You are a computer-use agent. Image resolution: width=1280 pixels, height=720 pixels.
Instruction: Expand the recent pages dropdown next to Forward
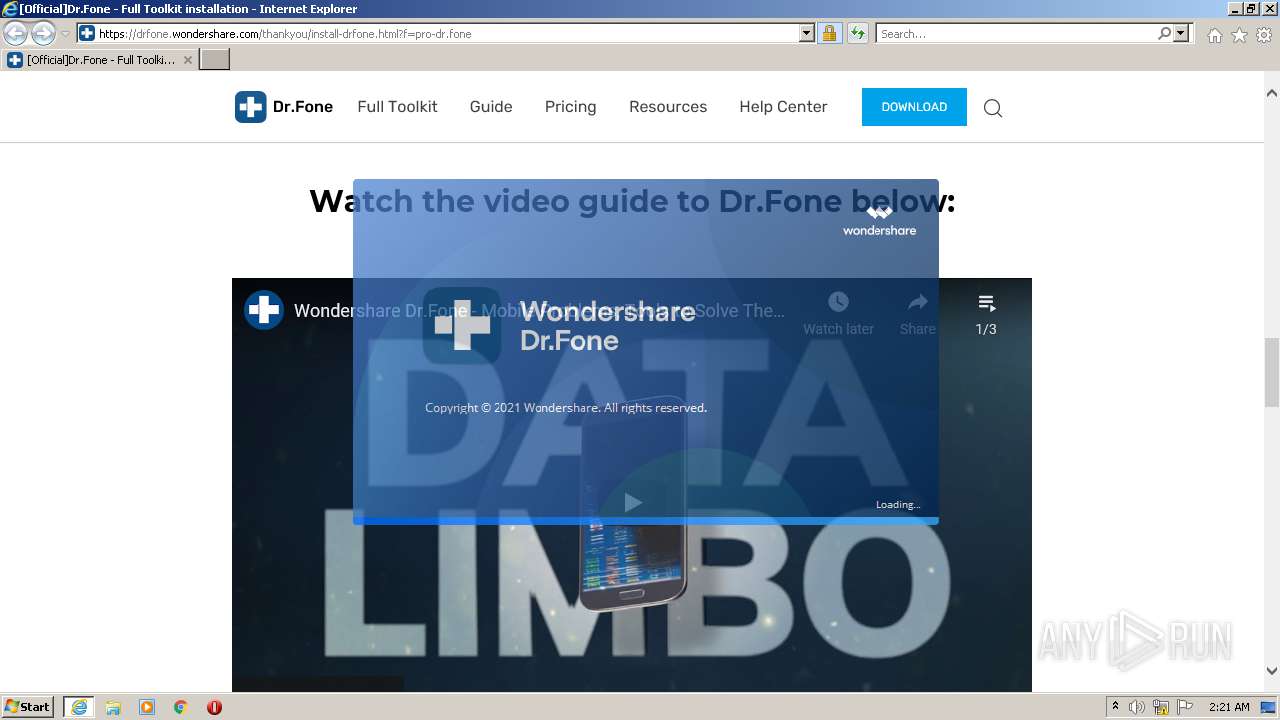pos(65,33)
